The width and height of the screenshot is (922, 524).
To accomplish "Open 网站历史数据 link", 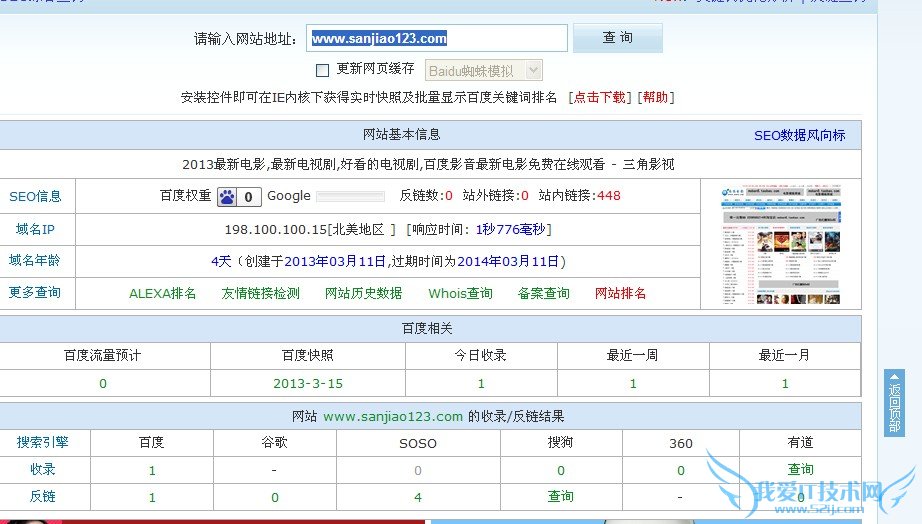I will 363,293.
